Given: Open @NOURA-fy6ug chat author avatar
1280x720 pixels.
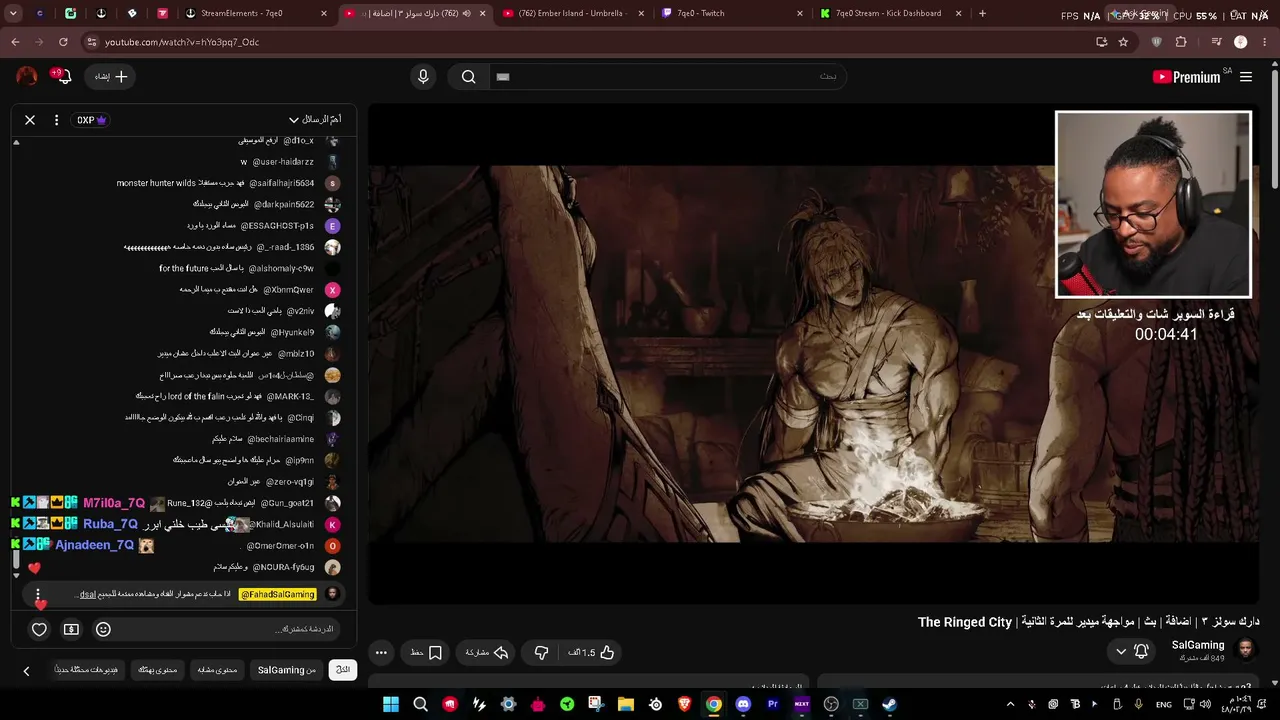Looking at the screenshot, I should 333,567.
